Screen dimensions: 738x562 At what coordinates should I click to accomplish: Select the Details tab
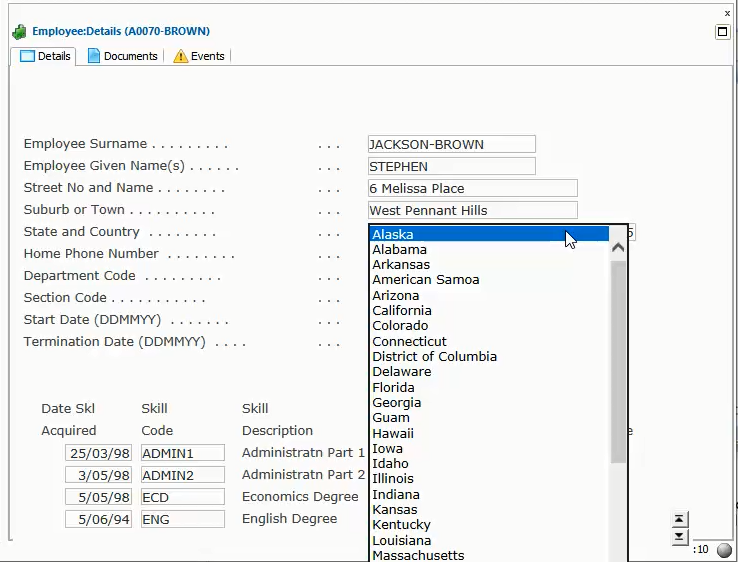click(x=45, y=56)
